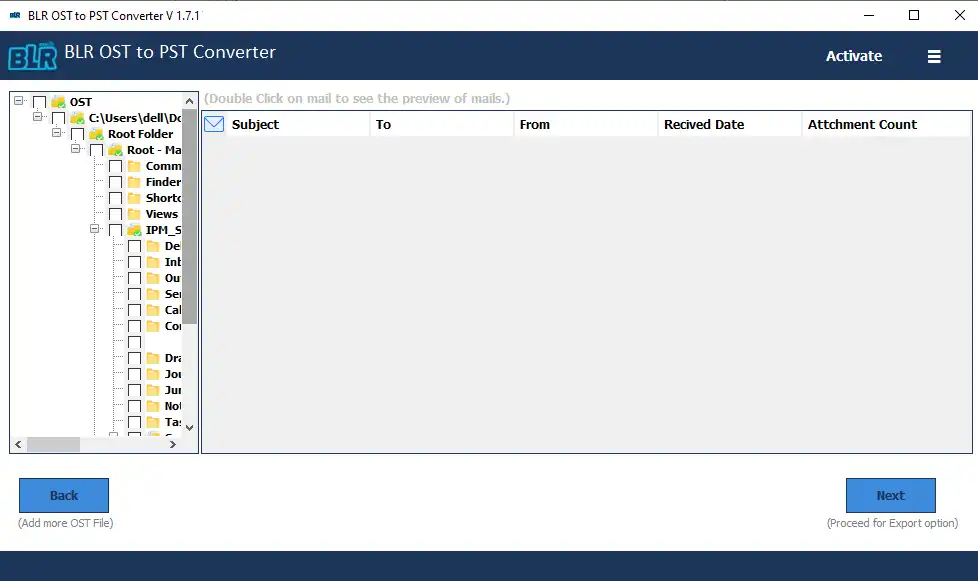The width and height of the screenshot is (978, 581).
Task: Click the IPM_S folder icon
Action: (x=134, y=230)
